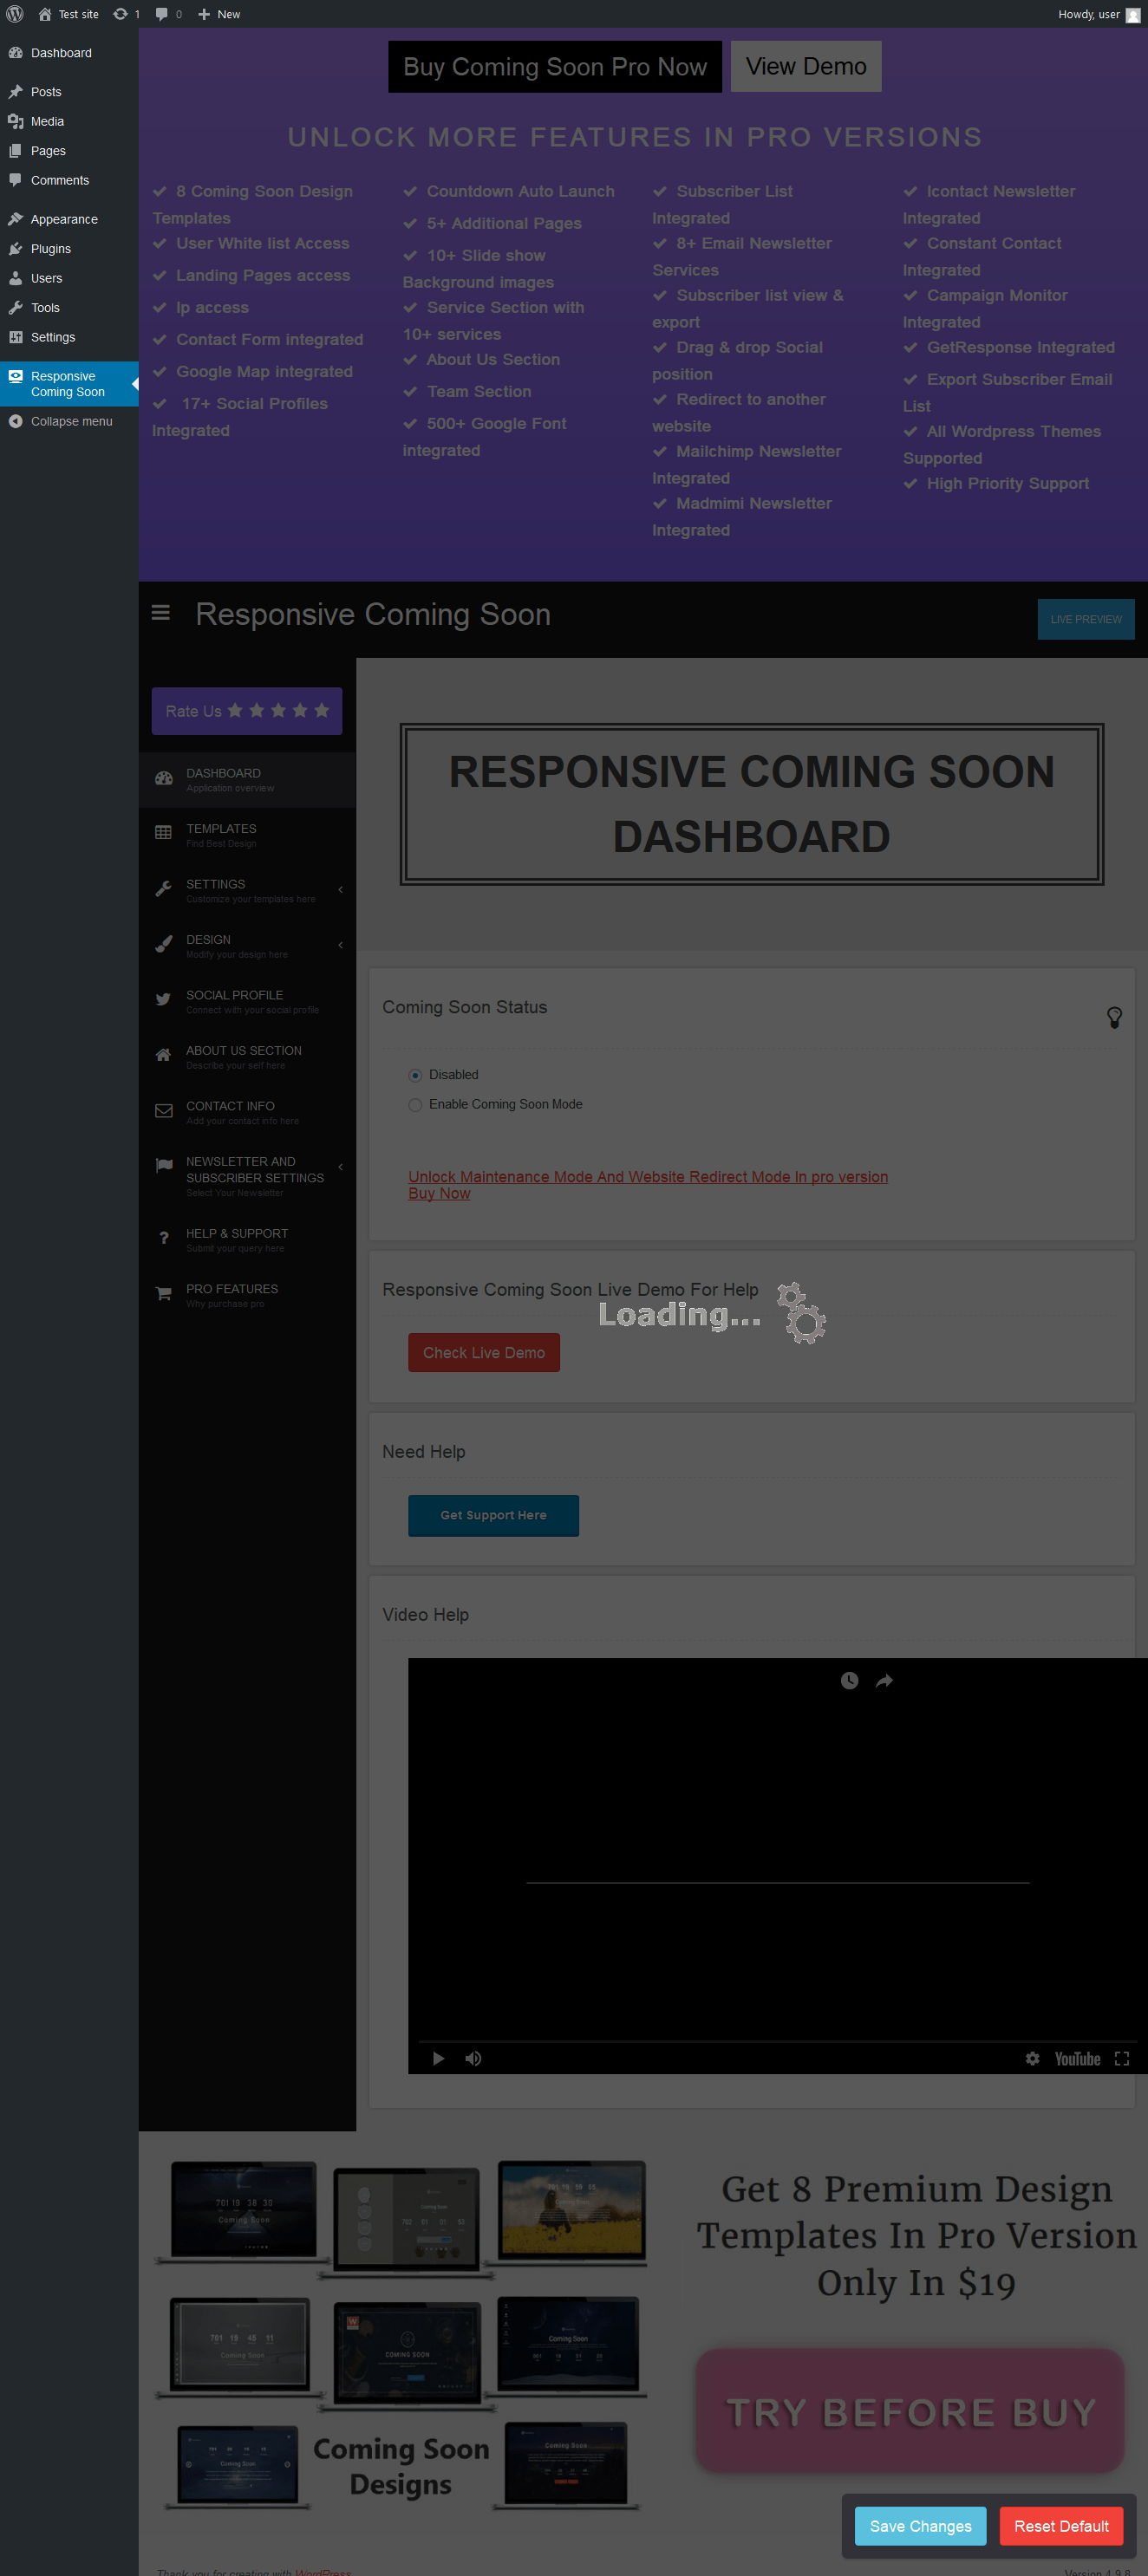The width and height of the screenshot is (1148, 2576).
Task: Expand the Newsletter and Subscriber Settings arrow
Action: click(340, 1166)
